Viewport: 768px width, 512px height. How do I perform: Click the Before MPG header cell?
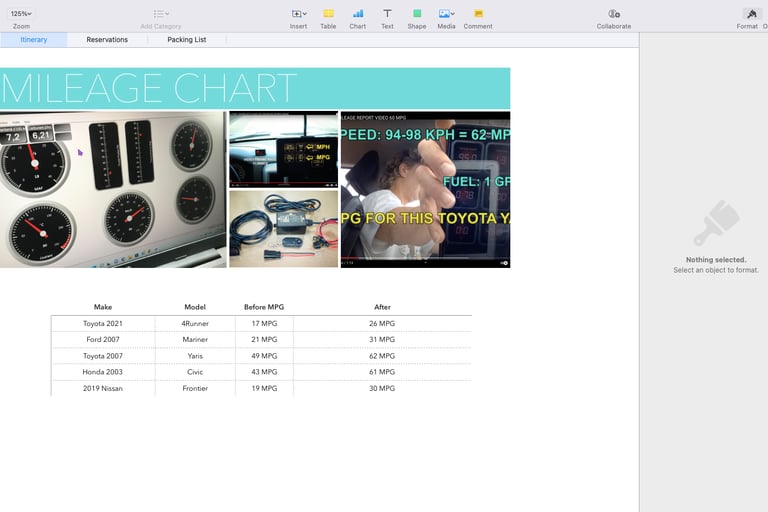click(264, 307)
